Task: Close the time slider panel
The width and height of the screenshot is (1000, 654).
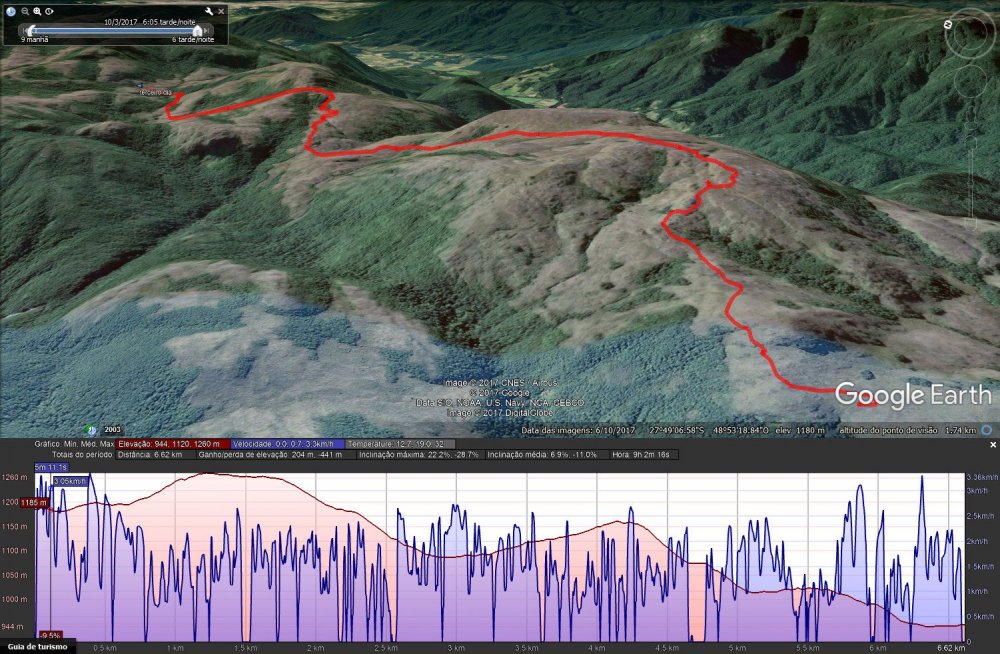Action: pyautogui.click(x=221, y=11)
